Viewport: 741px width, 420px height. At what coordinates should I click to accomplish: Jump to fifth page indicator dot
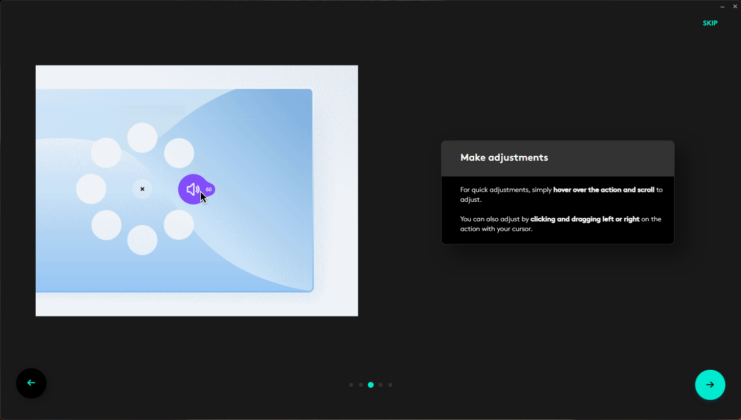click(x=390, y=385)
